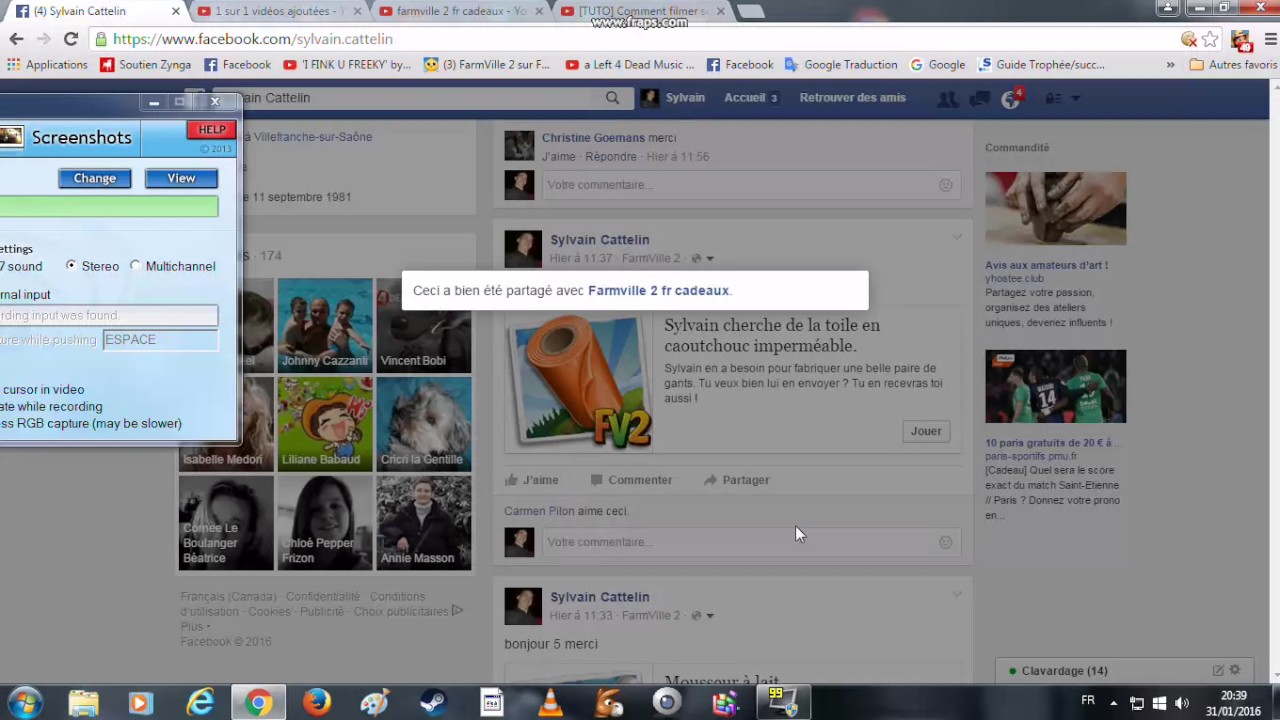The width and height of the screenshot is (1280, 720).
Task: Click the Fraps View button
Action: (x=181, y=178)
